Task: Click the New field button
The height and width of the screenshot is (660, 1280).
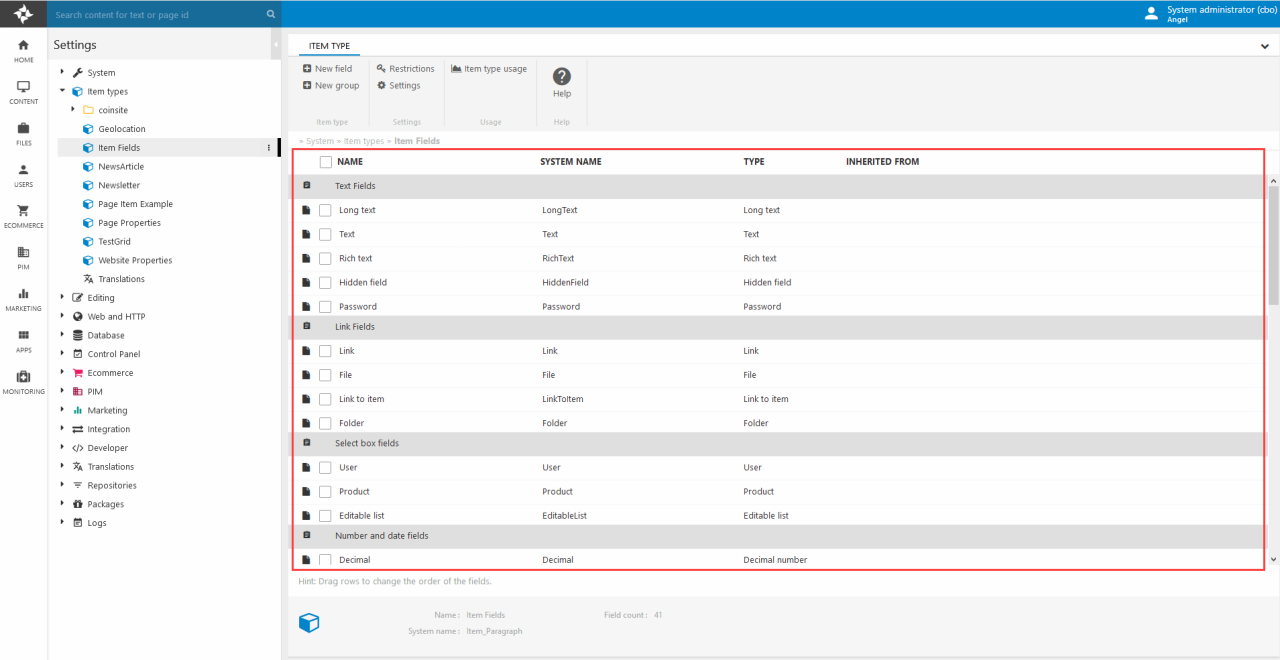Action: [327, 69]
